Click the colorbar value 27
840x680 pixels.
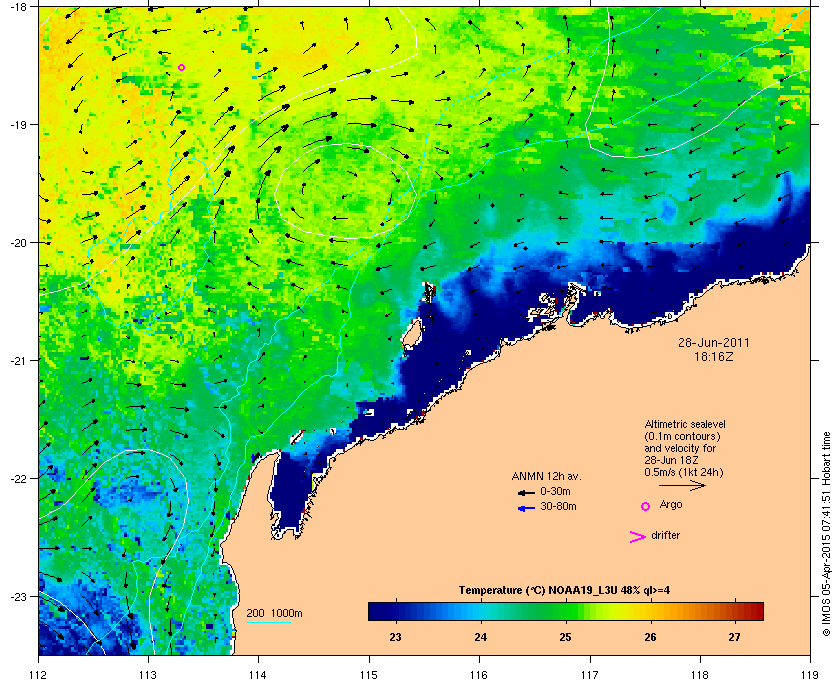[x=734, y=637]
